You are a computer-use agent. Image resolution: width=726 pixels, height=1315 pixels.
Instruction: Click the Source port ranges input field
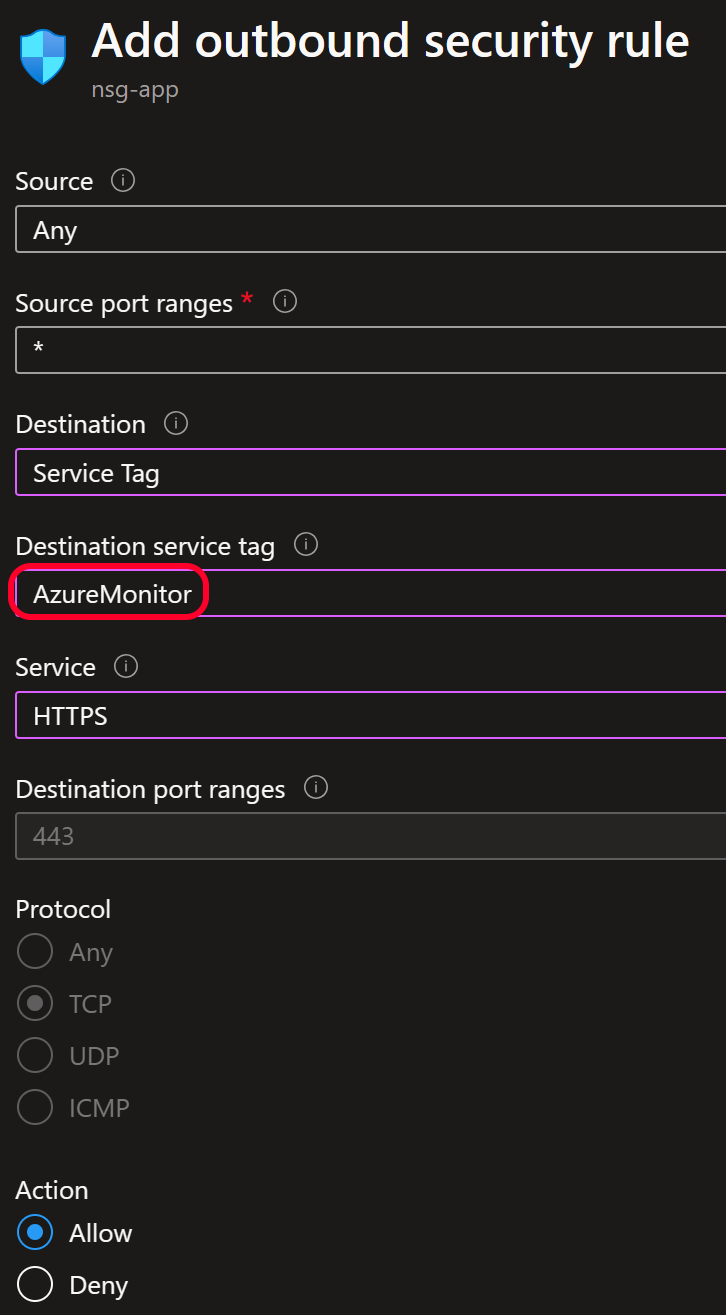(x=371, y=350)
